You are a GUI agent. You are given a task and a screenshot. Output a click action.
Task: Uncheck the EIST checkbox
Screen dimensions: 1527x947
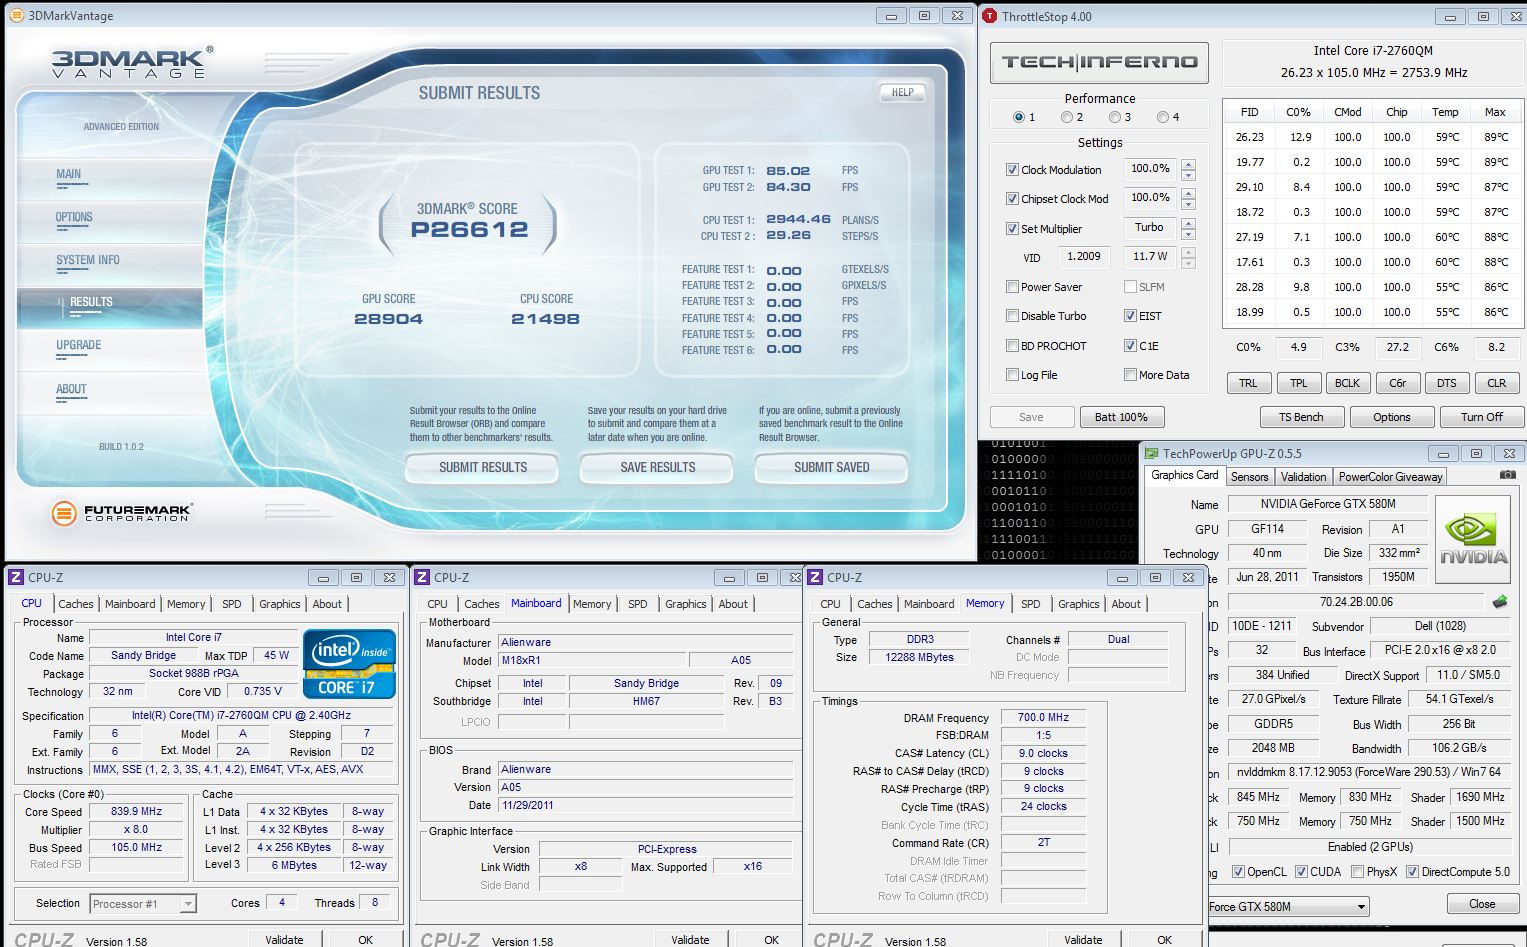1130,316
